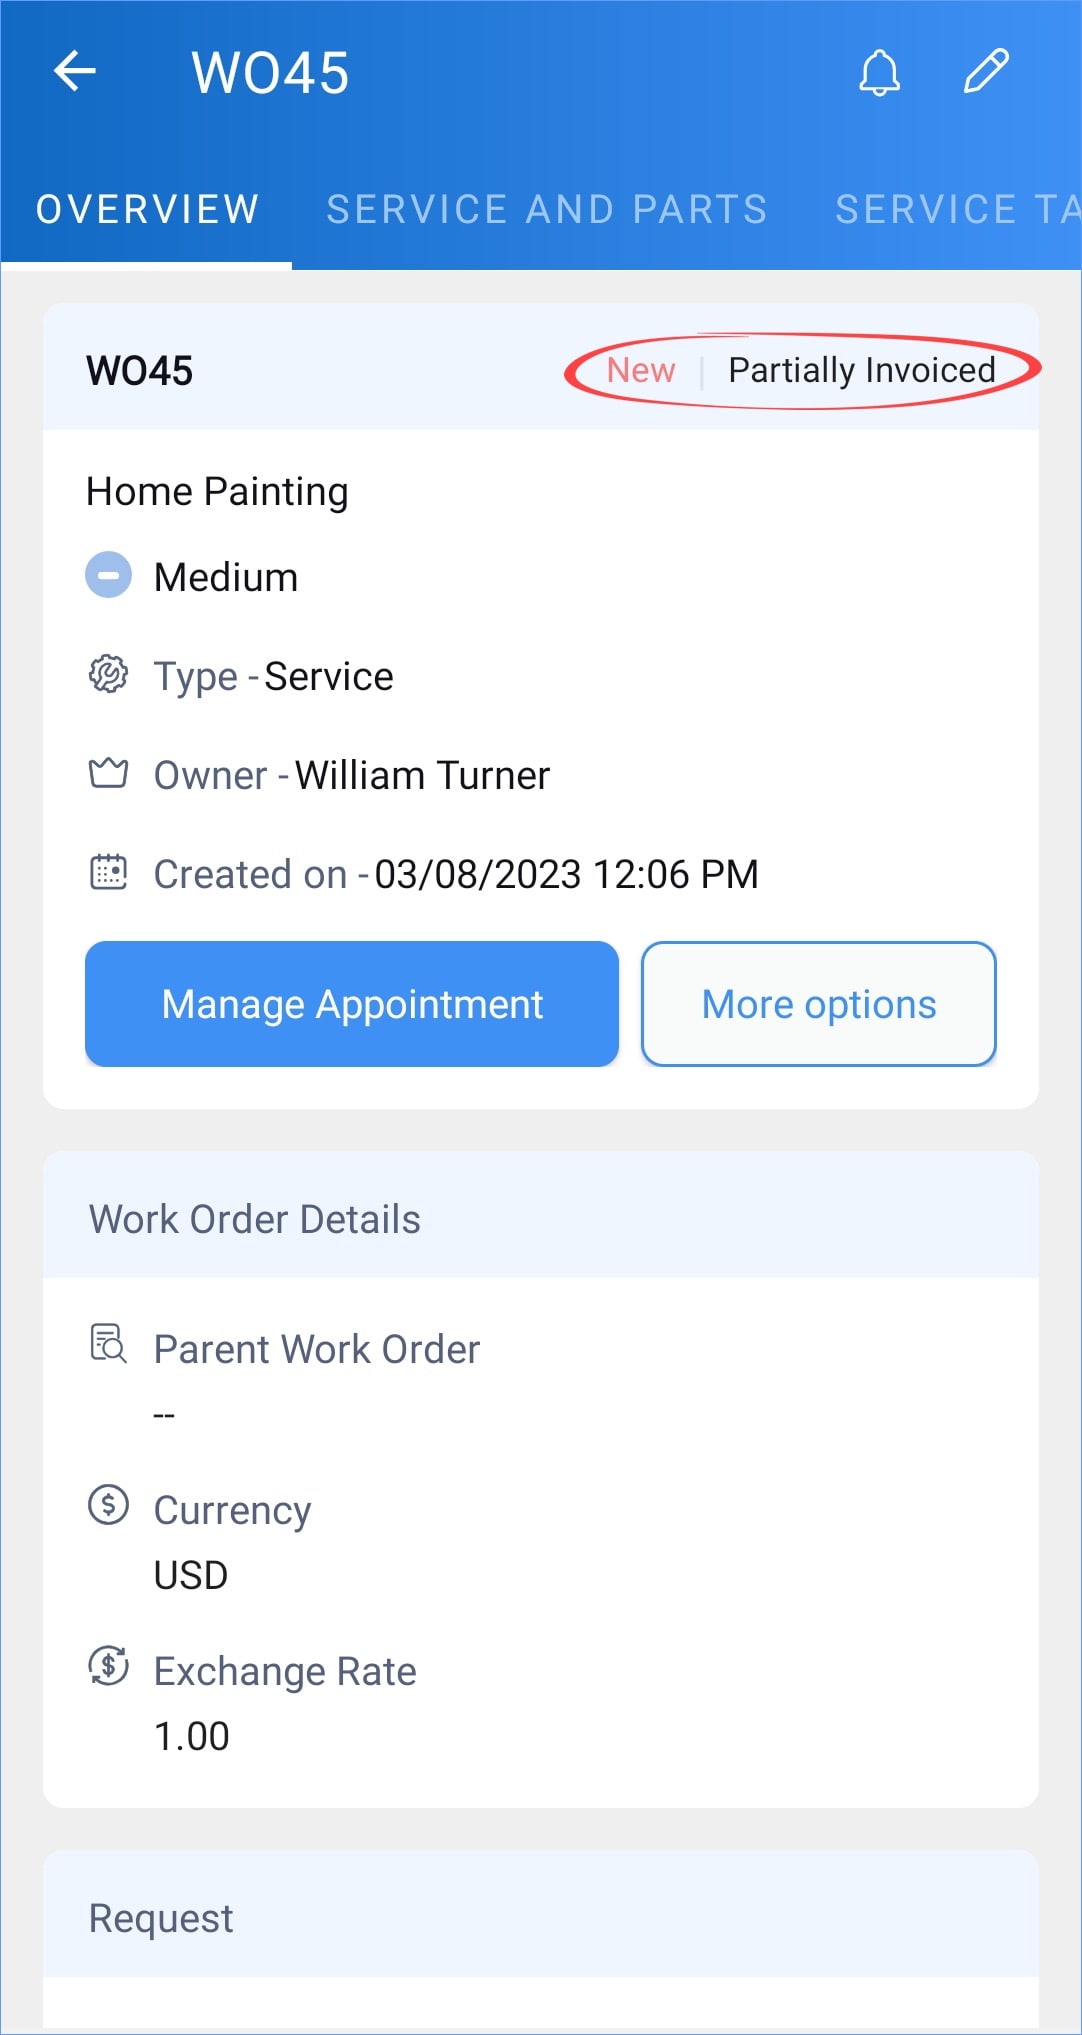Viewport: 1082px width, 2035px height.
Task: Open notifications bell icon
Action: click(880, 72)
